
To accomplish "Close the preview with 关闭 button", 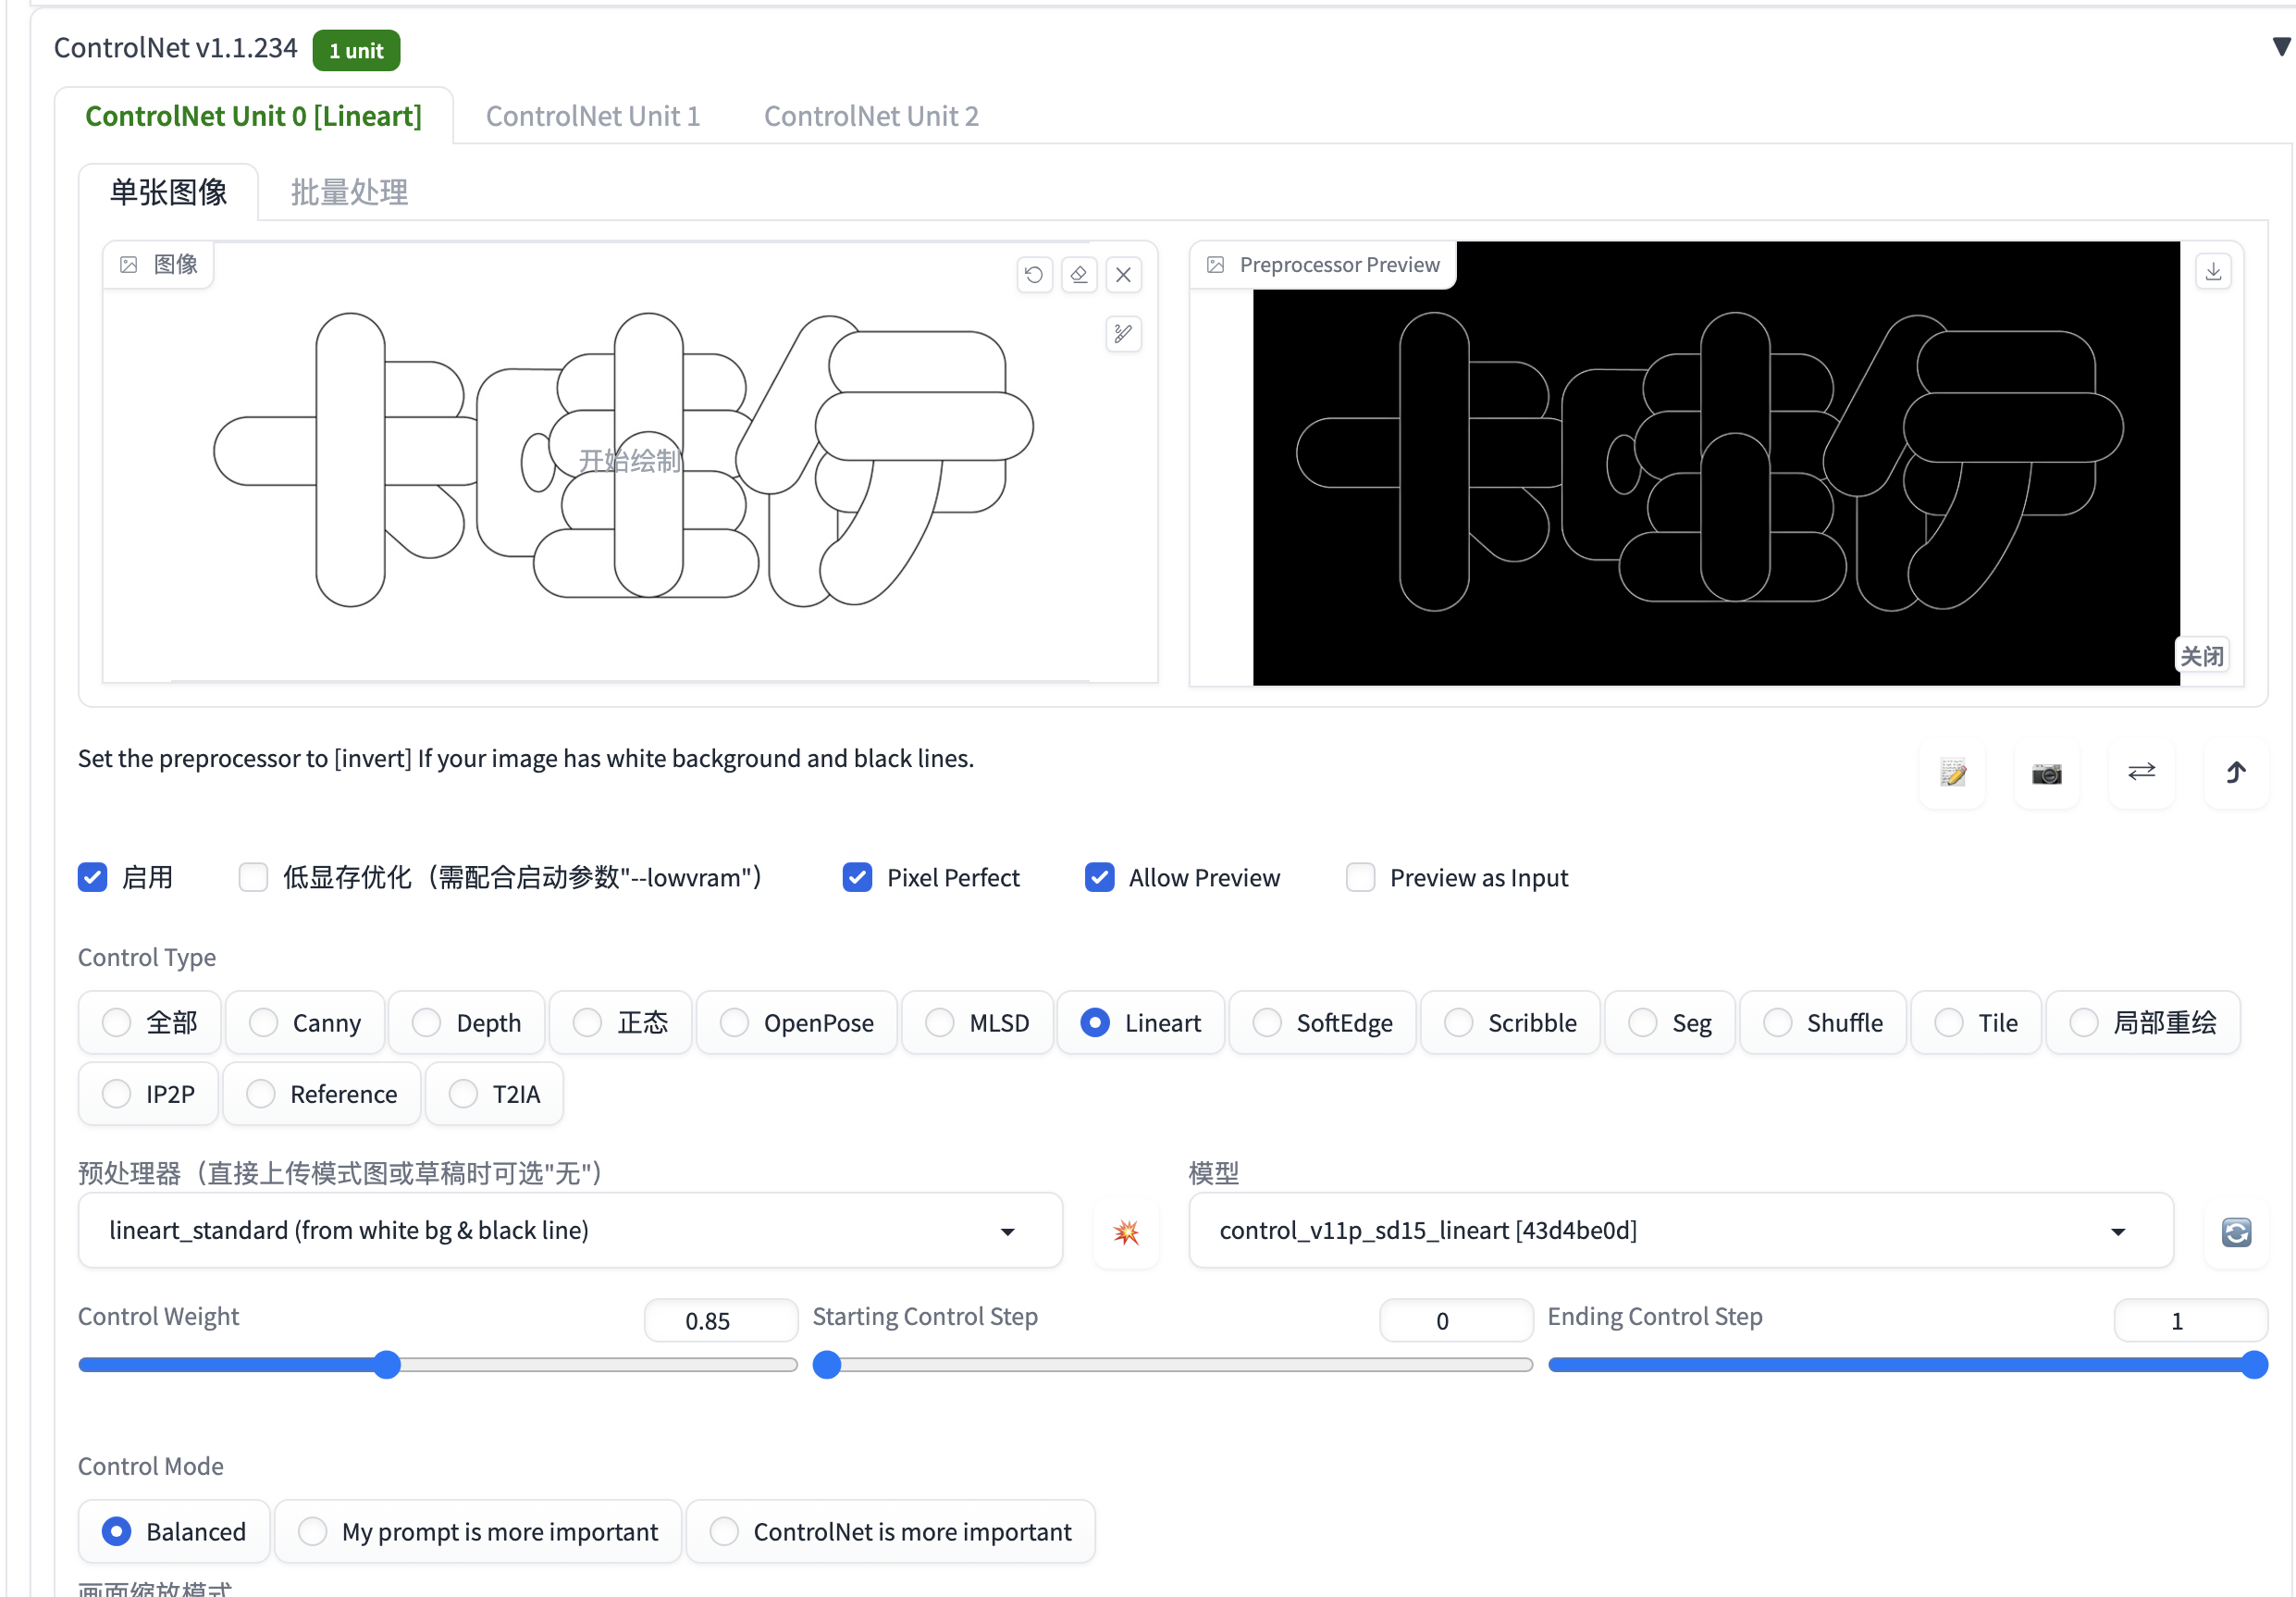I will 2202,656.
